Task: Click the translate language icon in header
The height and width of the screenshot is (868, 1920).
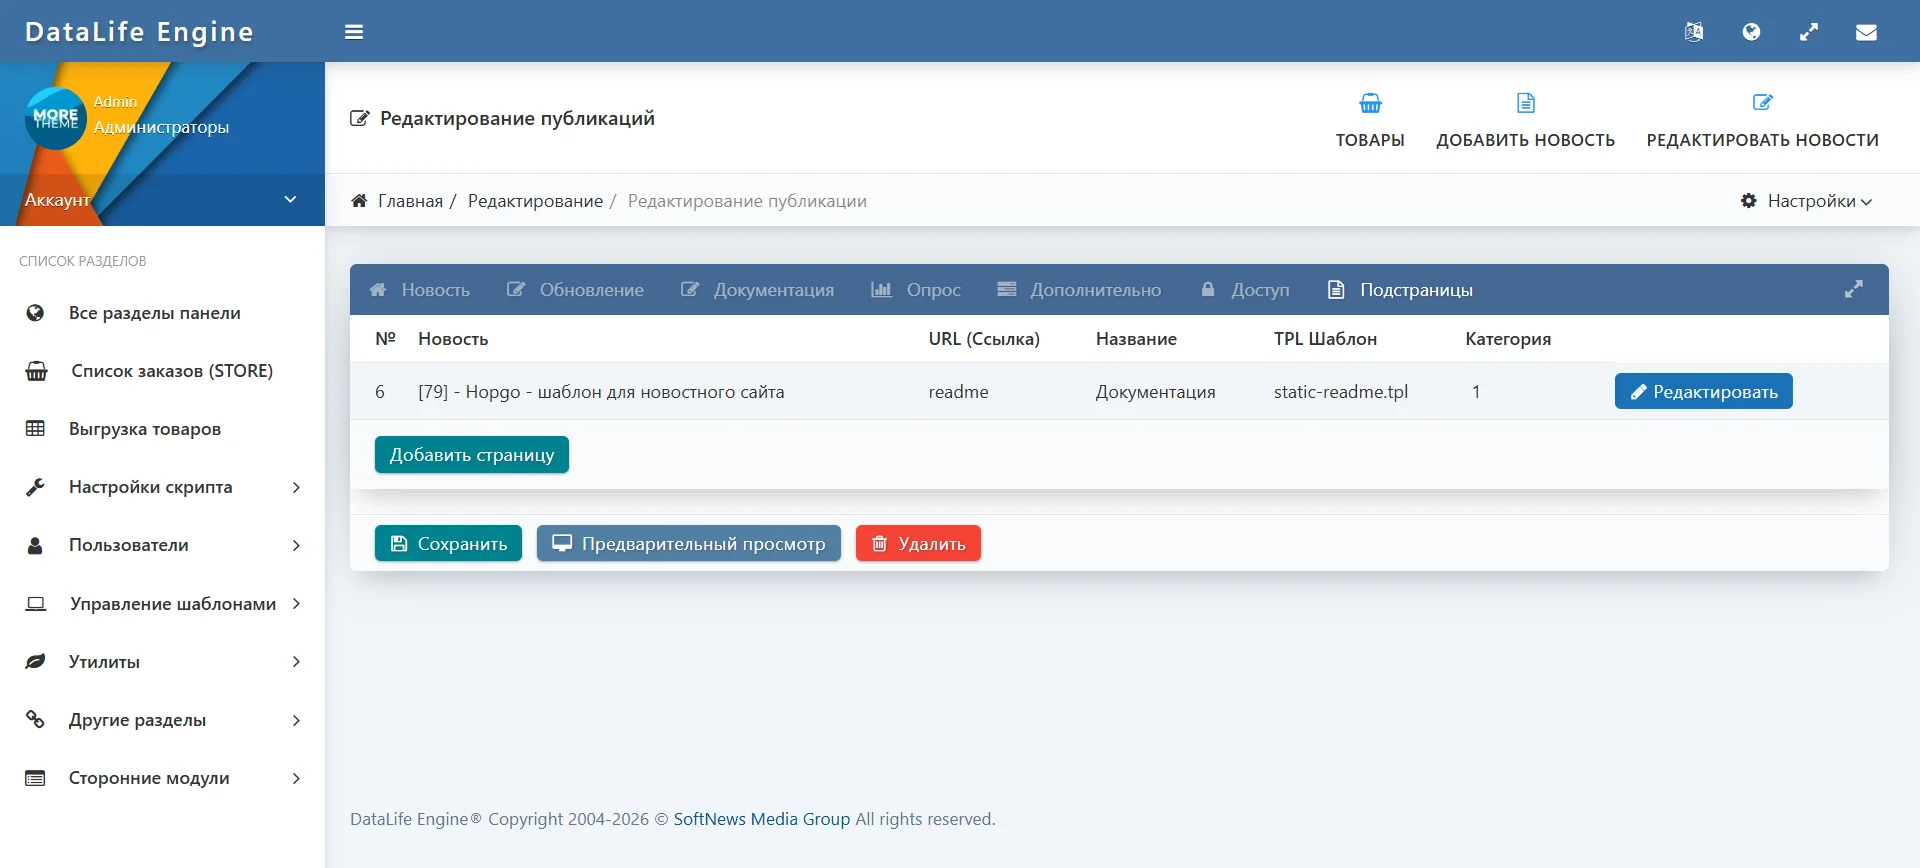Action: (x=1693, y=32)
